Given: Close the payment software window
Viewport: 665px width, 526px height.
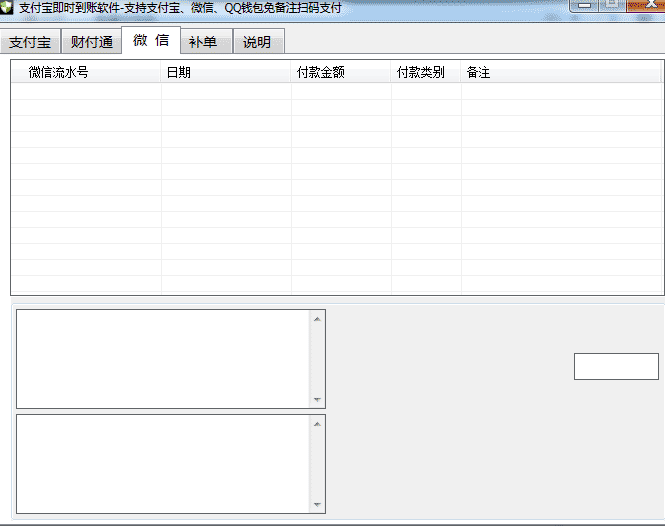Looking at the screenshot, I should pyautogui.click(x=645, y=5).
